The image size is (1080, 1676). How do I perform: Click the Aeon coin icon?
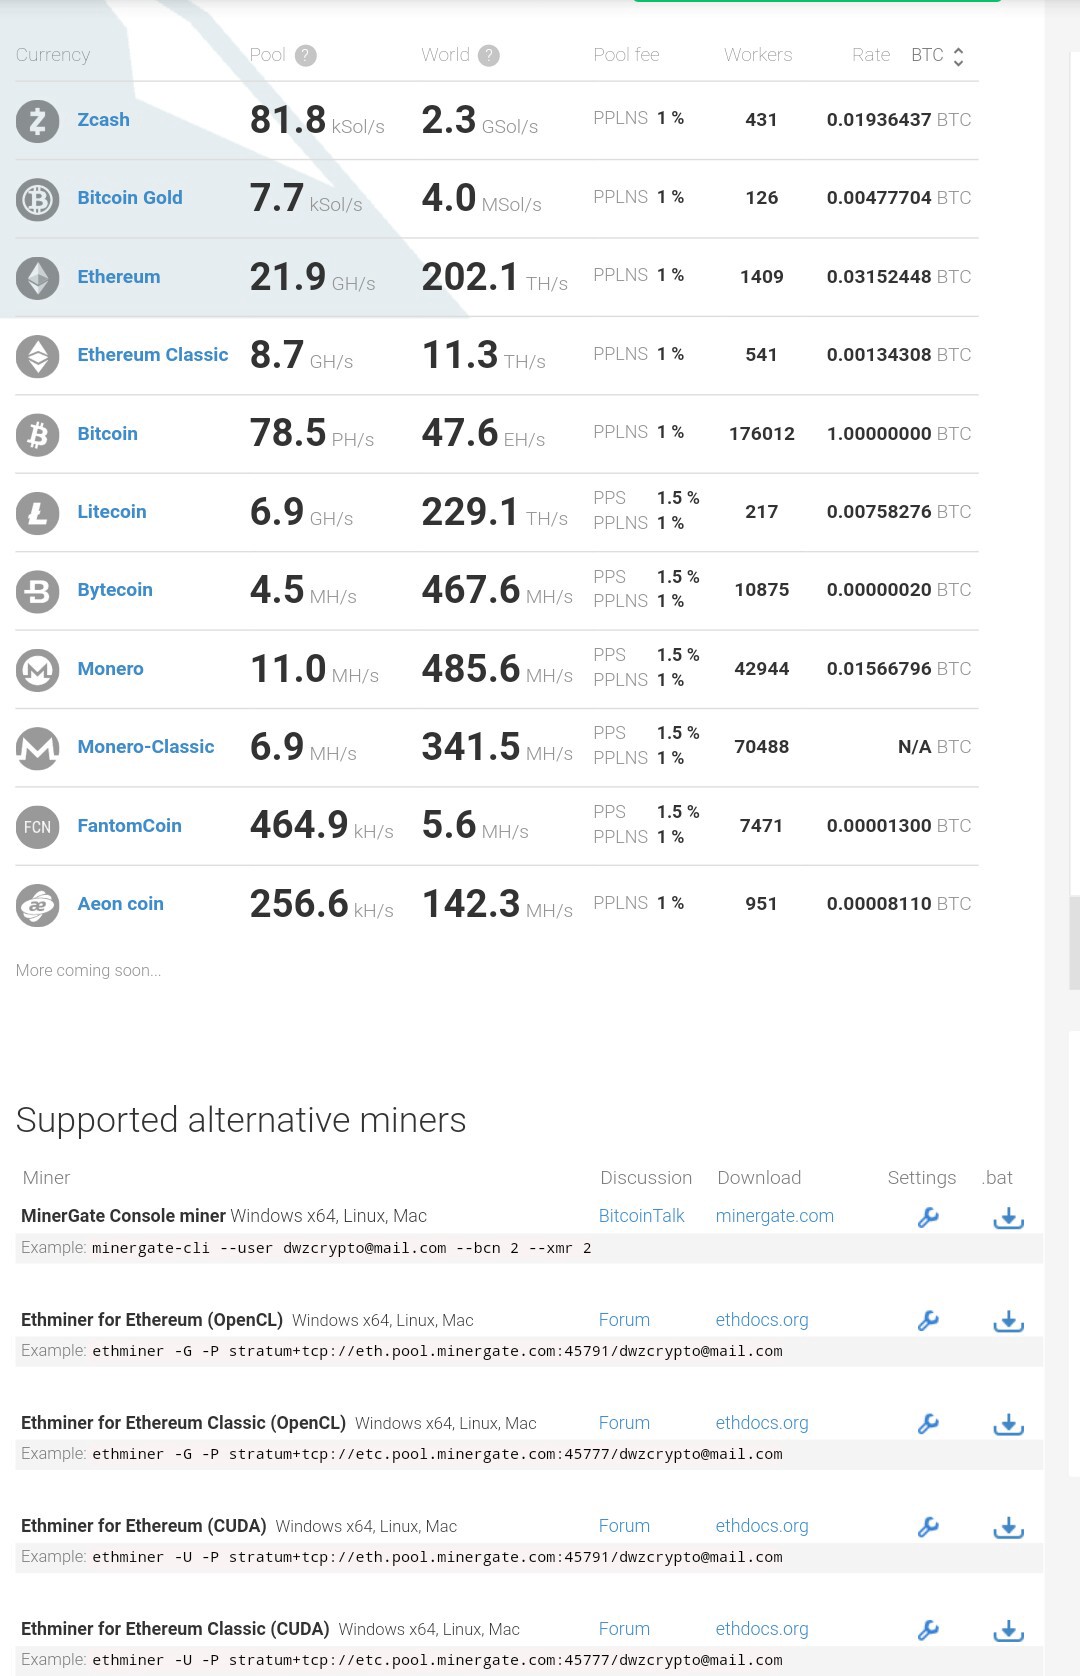(x=38, y=904)
